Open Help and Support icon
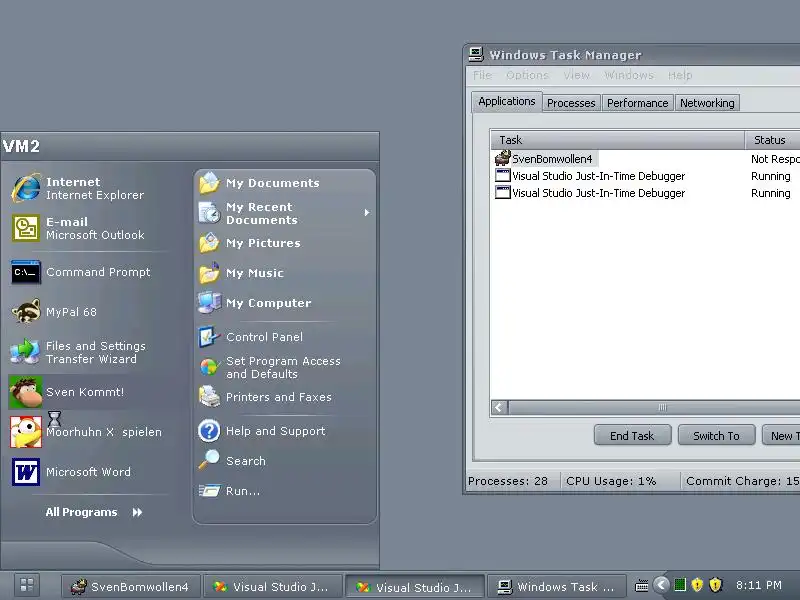 209,431
